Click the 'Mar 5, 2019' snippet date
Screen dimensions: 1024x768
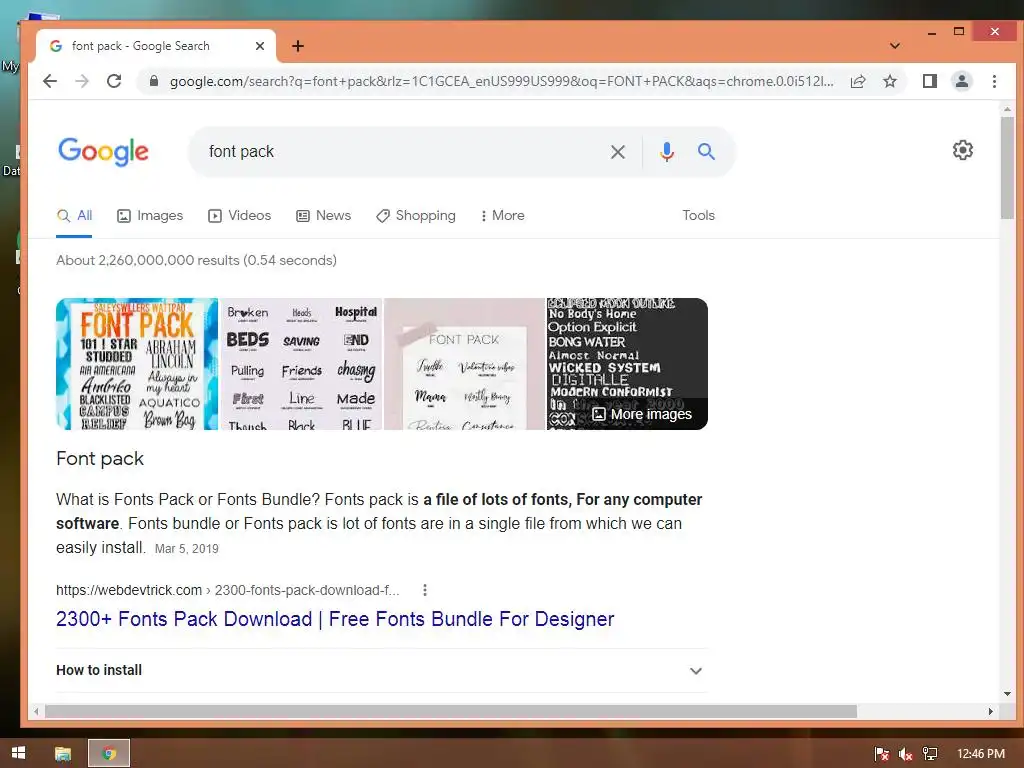[x=187, y=549]
